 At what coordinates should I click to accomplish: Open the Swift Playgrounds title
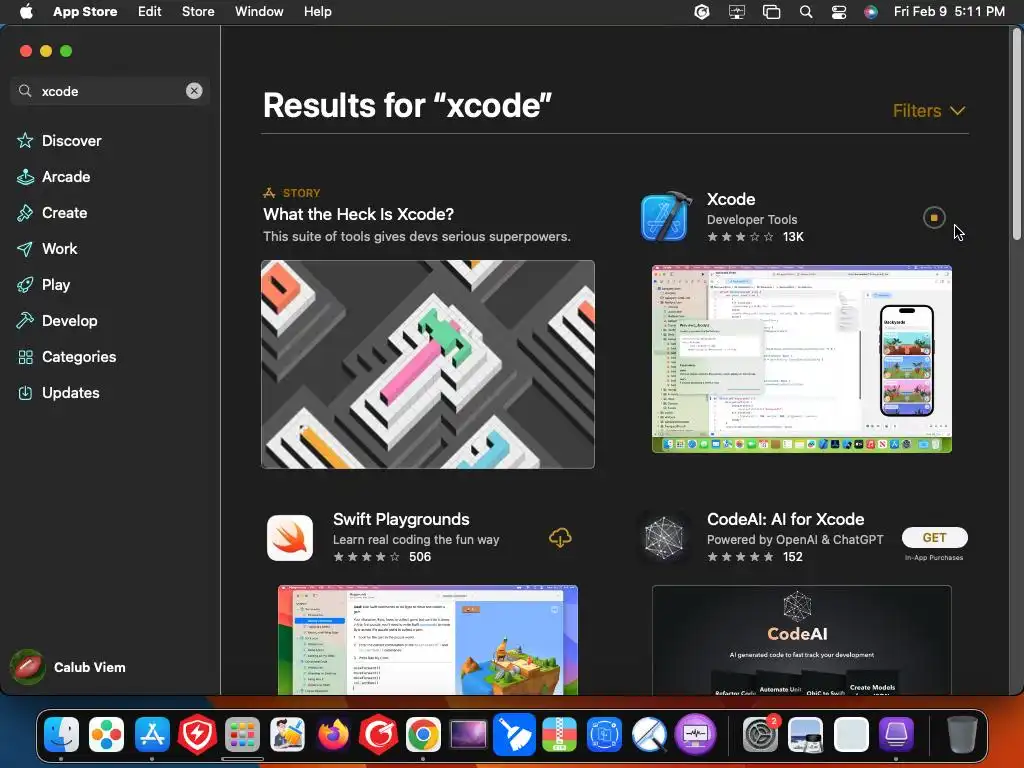(401, 519)
